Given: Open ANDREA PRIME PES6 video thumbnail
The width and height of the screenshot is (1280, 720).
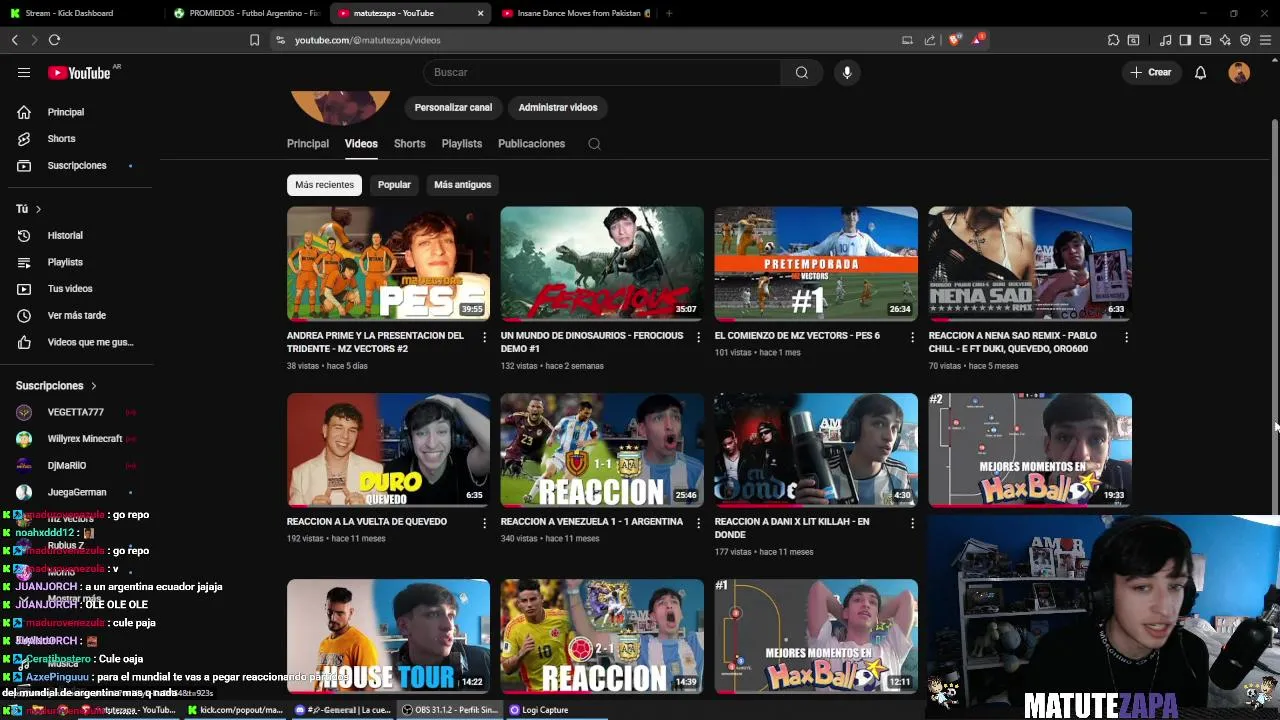Looking at the screenshot, I should (x=388, y=264).
